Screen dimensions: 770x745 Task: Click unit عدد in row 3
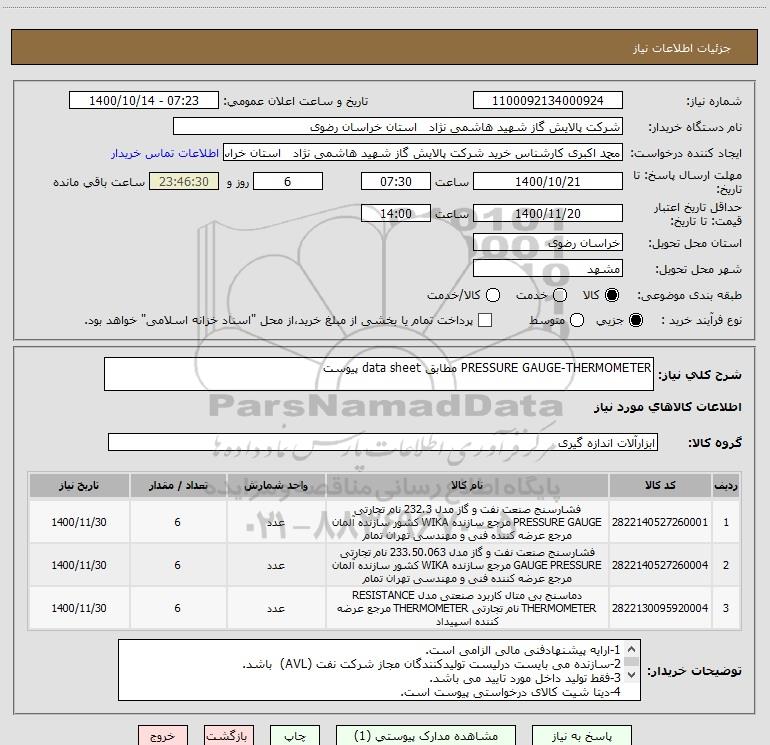pyautogui.click(x=276, y=608)
